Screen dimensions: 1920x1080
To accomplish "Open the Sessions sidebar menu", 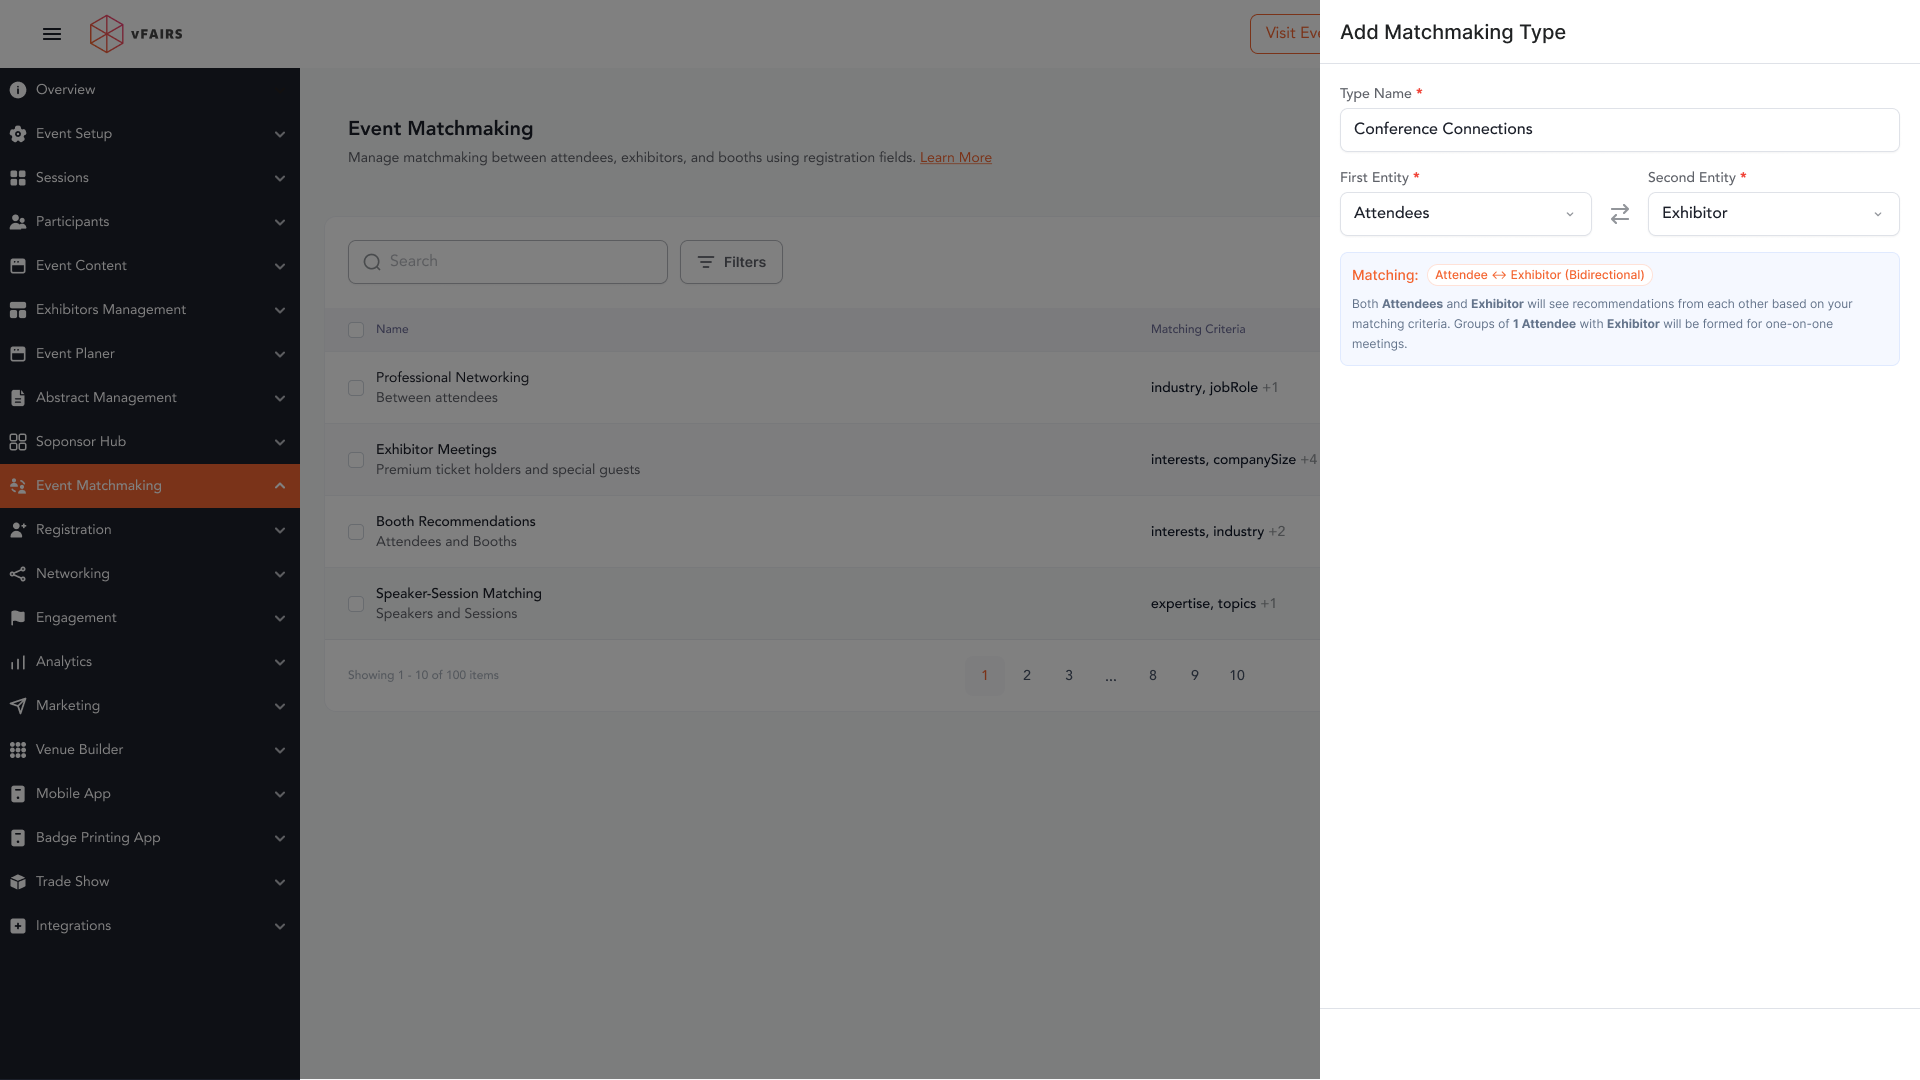I will pyautogui.click(x=150, y=178).
